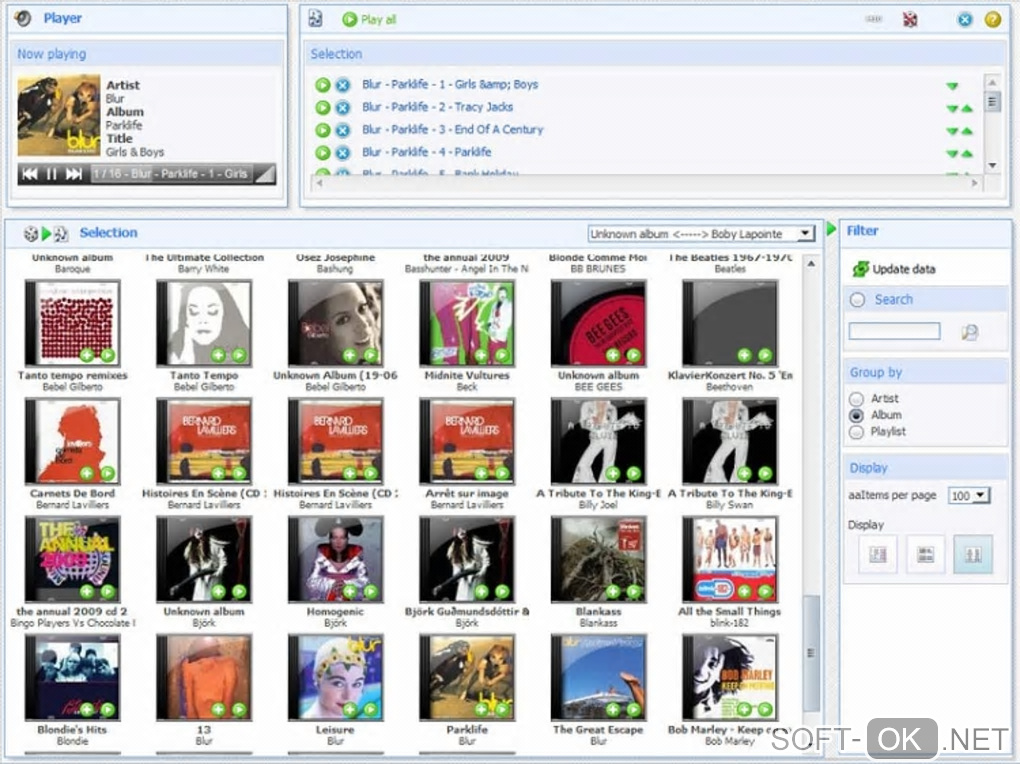Screen dimensions: 1020x764
Task: Move track 4 Parklife up
Action: click(x=967, y=154)
